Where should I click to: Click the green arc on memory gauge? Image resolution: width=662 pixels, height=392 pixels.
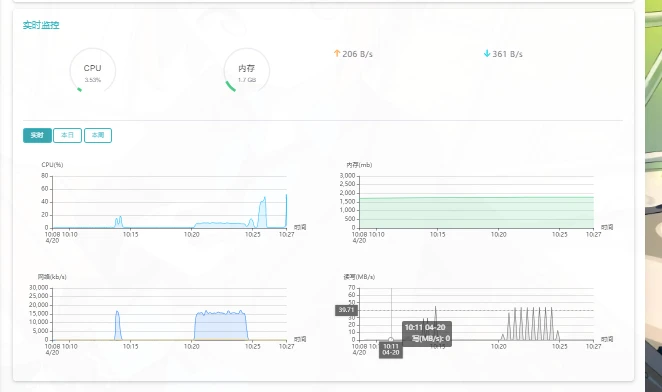point(230,86)
